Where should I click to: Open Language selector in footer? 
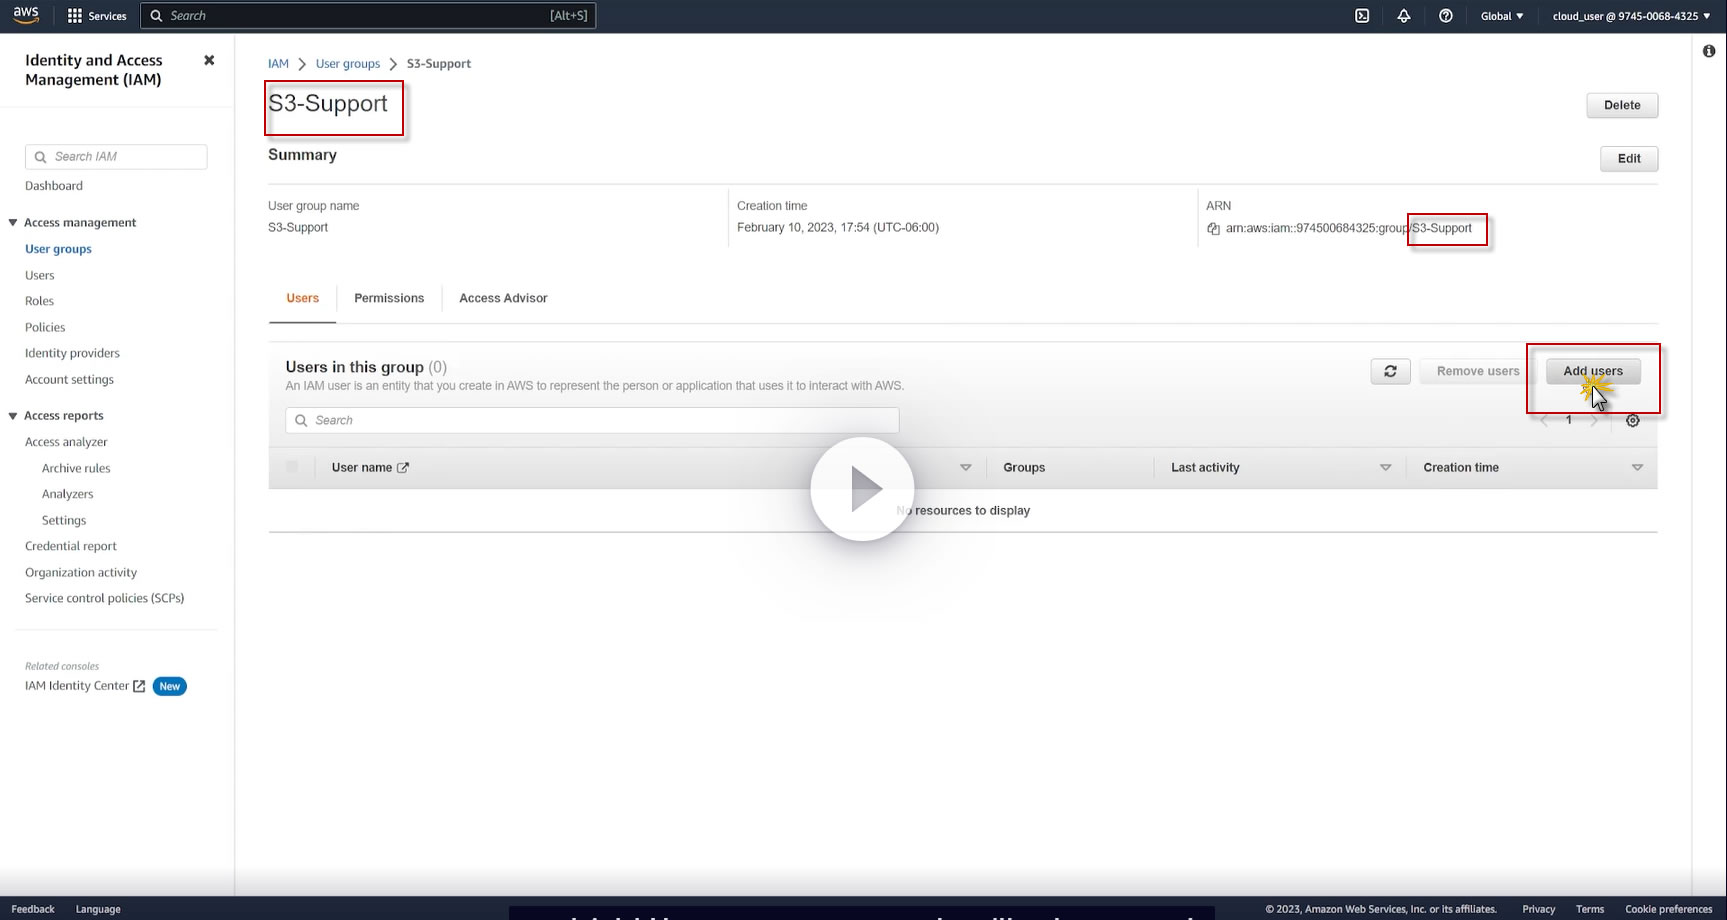pos(98,909)
